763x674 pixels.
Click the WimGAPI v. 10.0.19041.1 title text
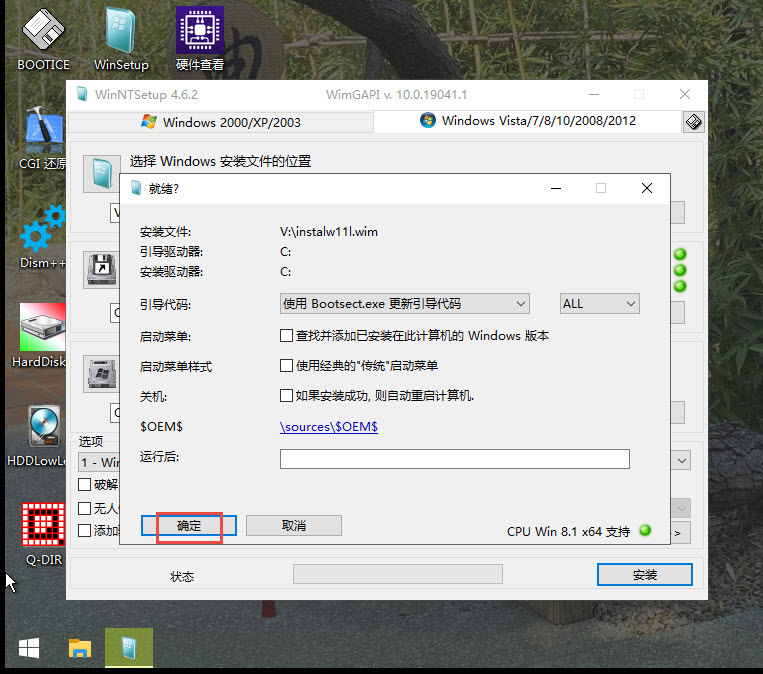pos(397,94)
